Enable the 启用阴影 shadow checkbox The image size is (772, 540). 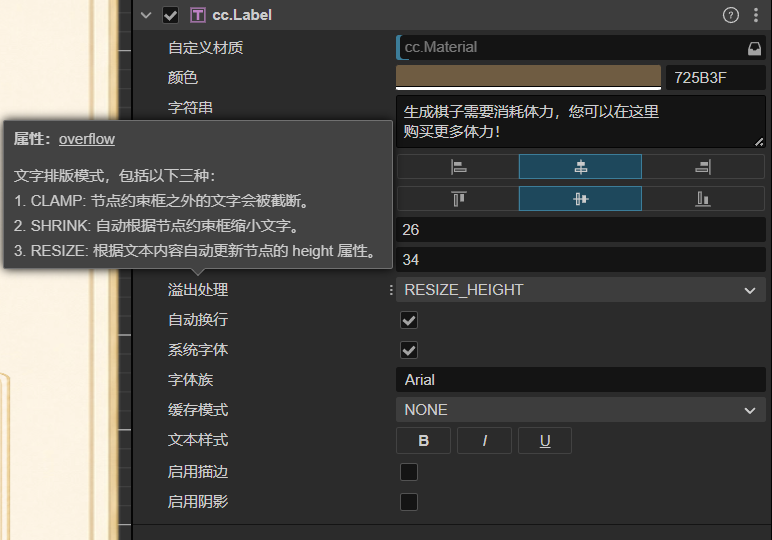pyautogui.click(x=409, y=502)
